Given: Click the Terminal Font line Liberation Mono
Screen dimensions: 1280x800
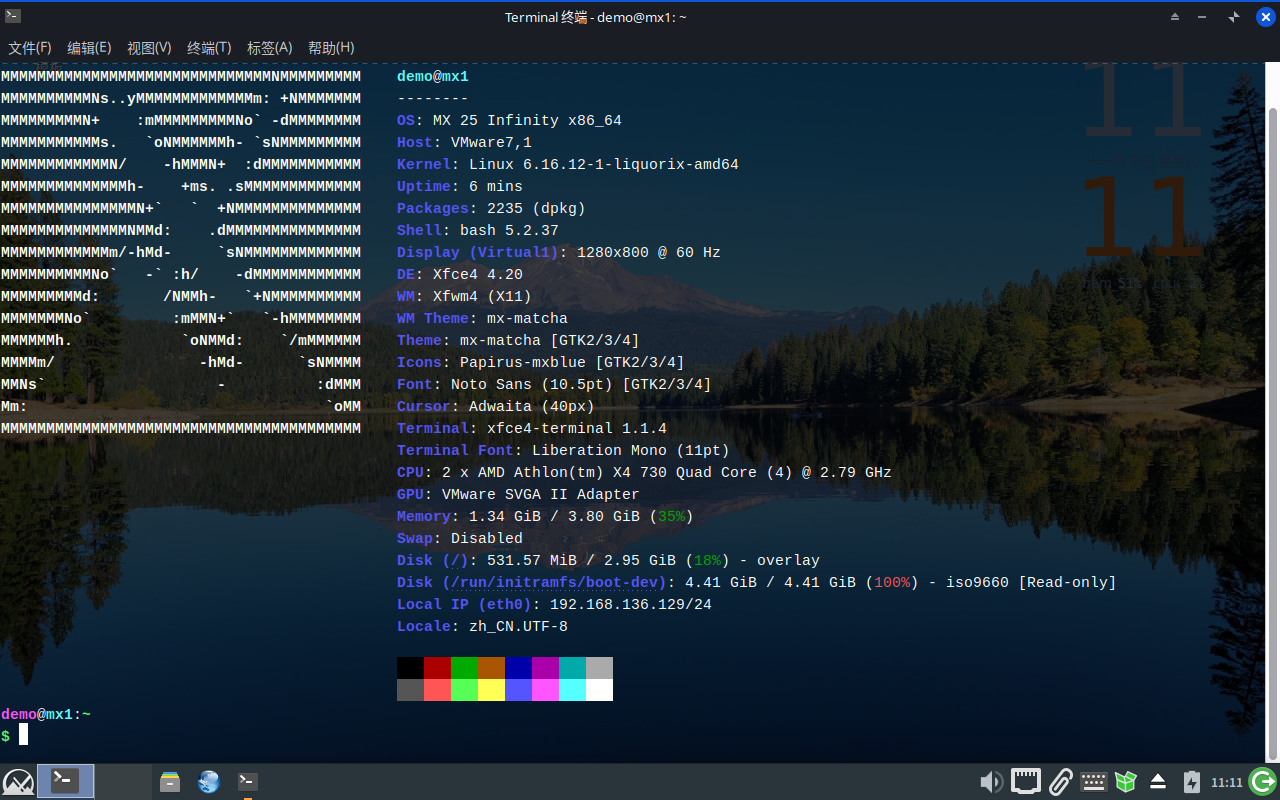Looking at the screenshot, I should point(563,450).
